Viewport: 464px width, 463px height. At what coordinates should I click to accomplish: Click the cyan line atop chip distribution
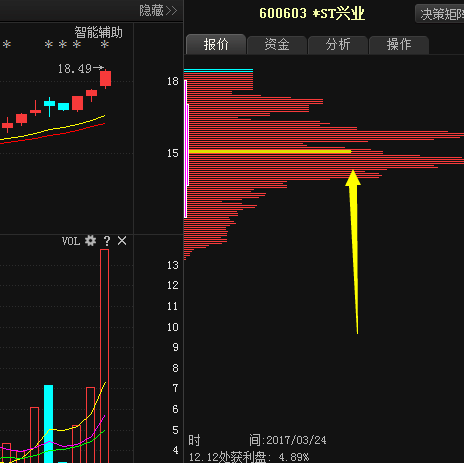click(x=218, y=70)
